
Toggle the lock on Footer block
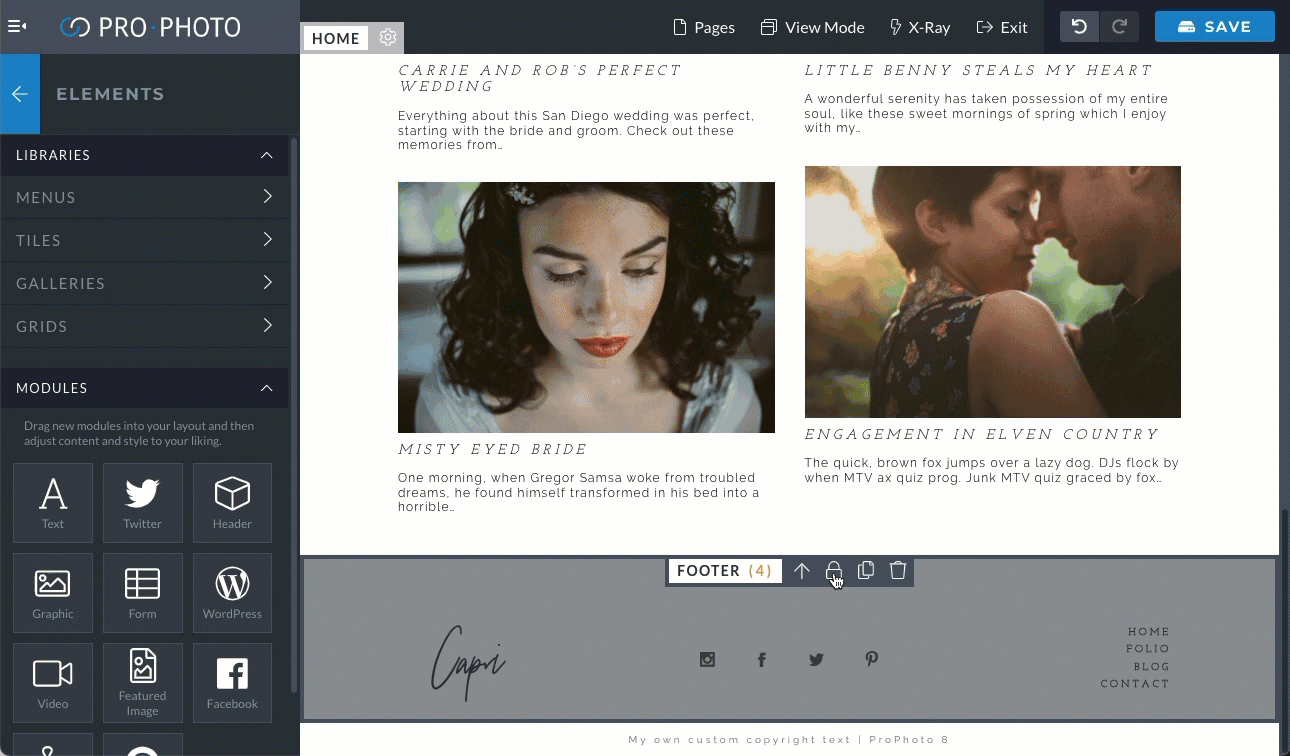click(x=834, y=570)
